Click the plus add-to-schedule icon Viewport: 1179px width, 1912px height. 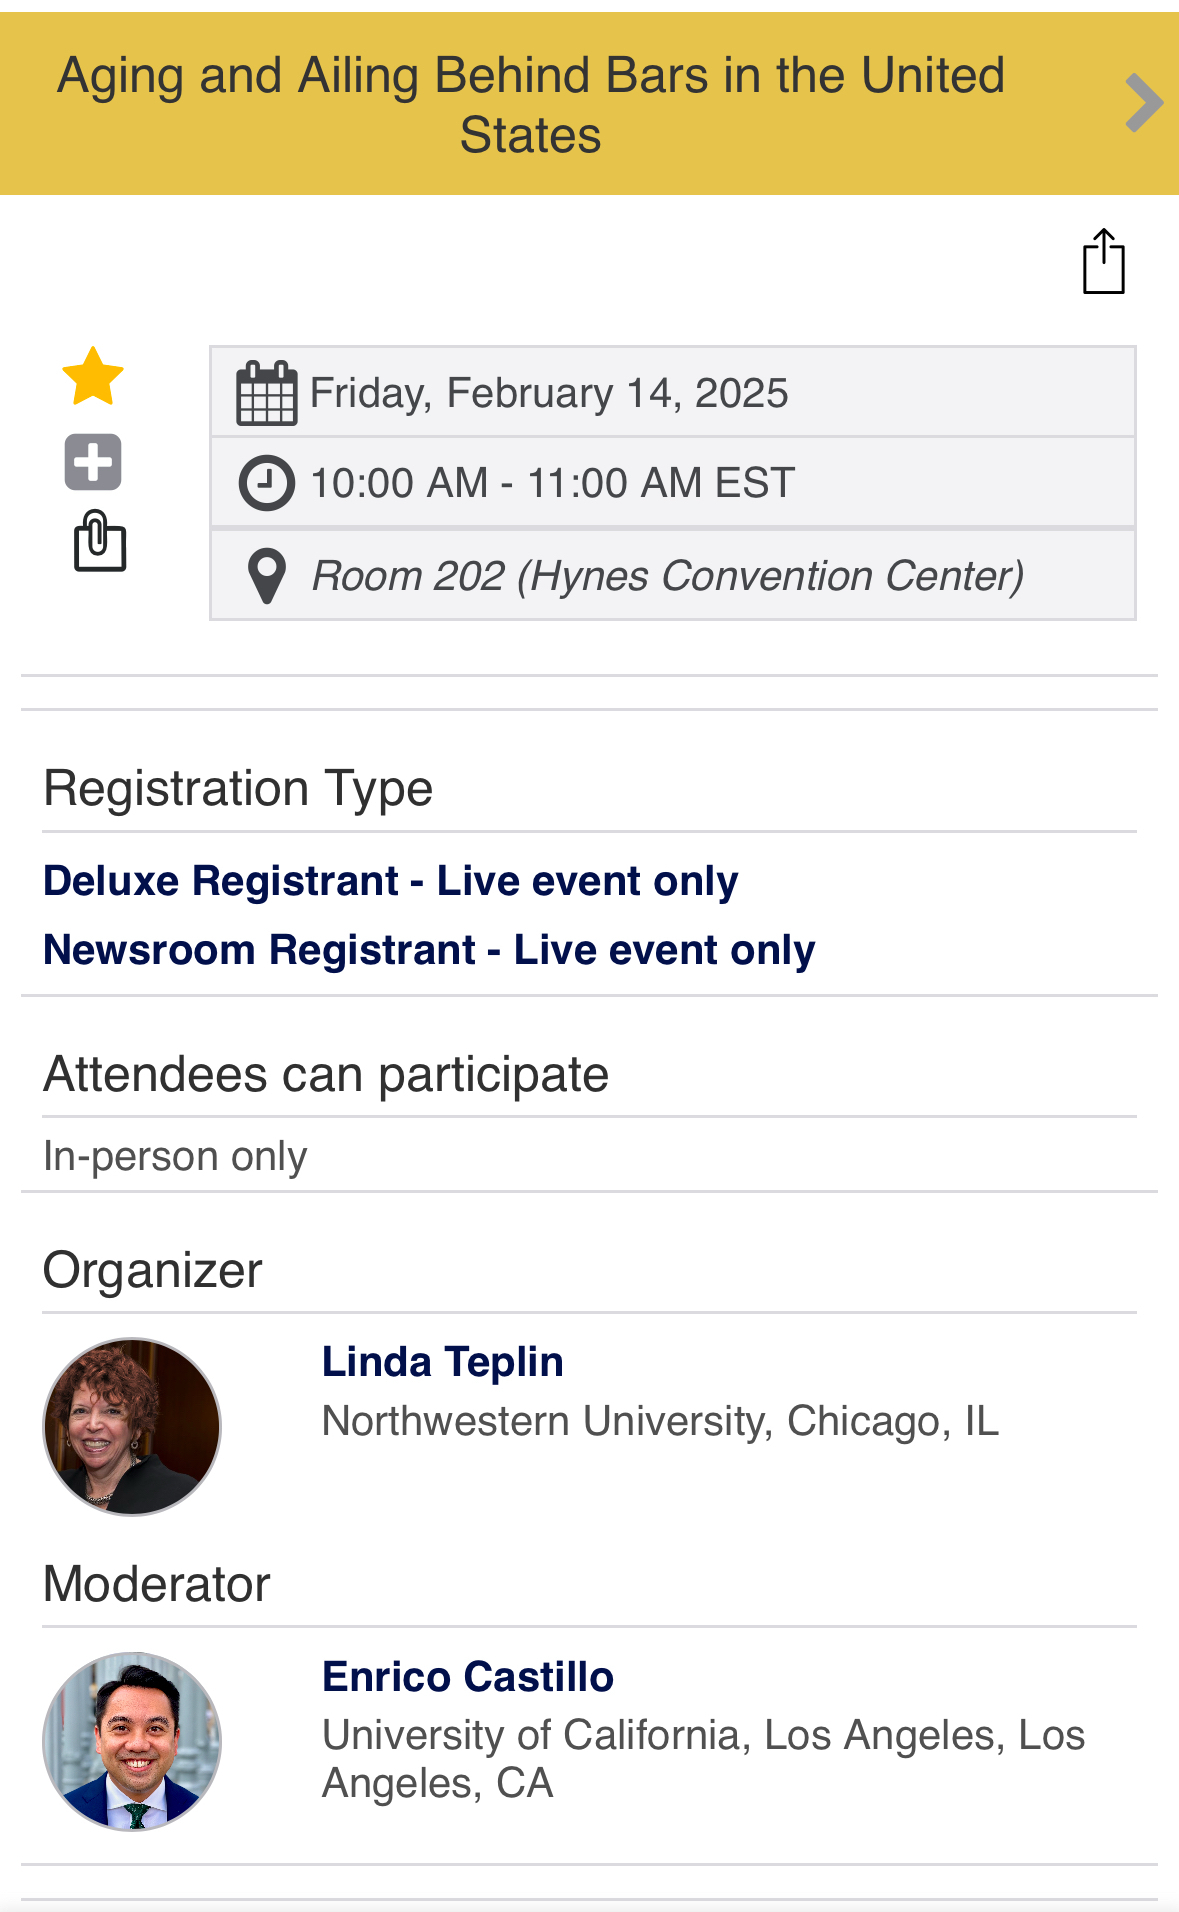[x=93, y=462]
